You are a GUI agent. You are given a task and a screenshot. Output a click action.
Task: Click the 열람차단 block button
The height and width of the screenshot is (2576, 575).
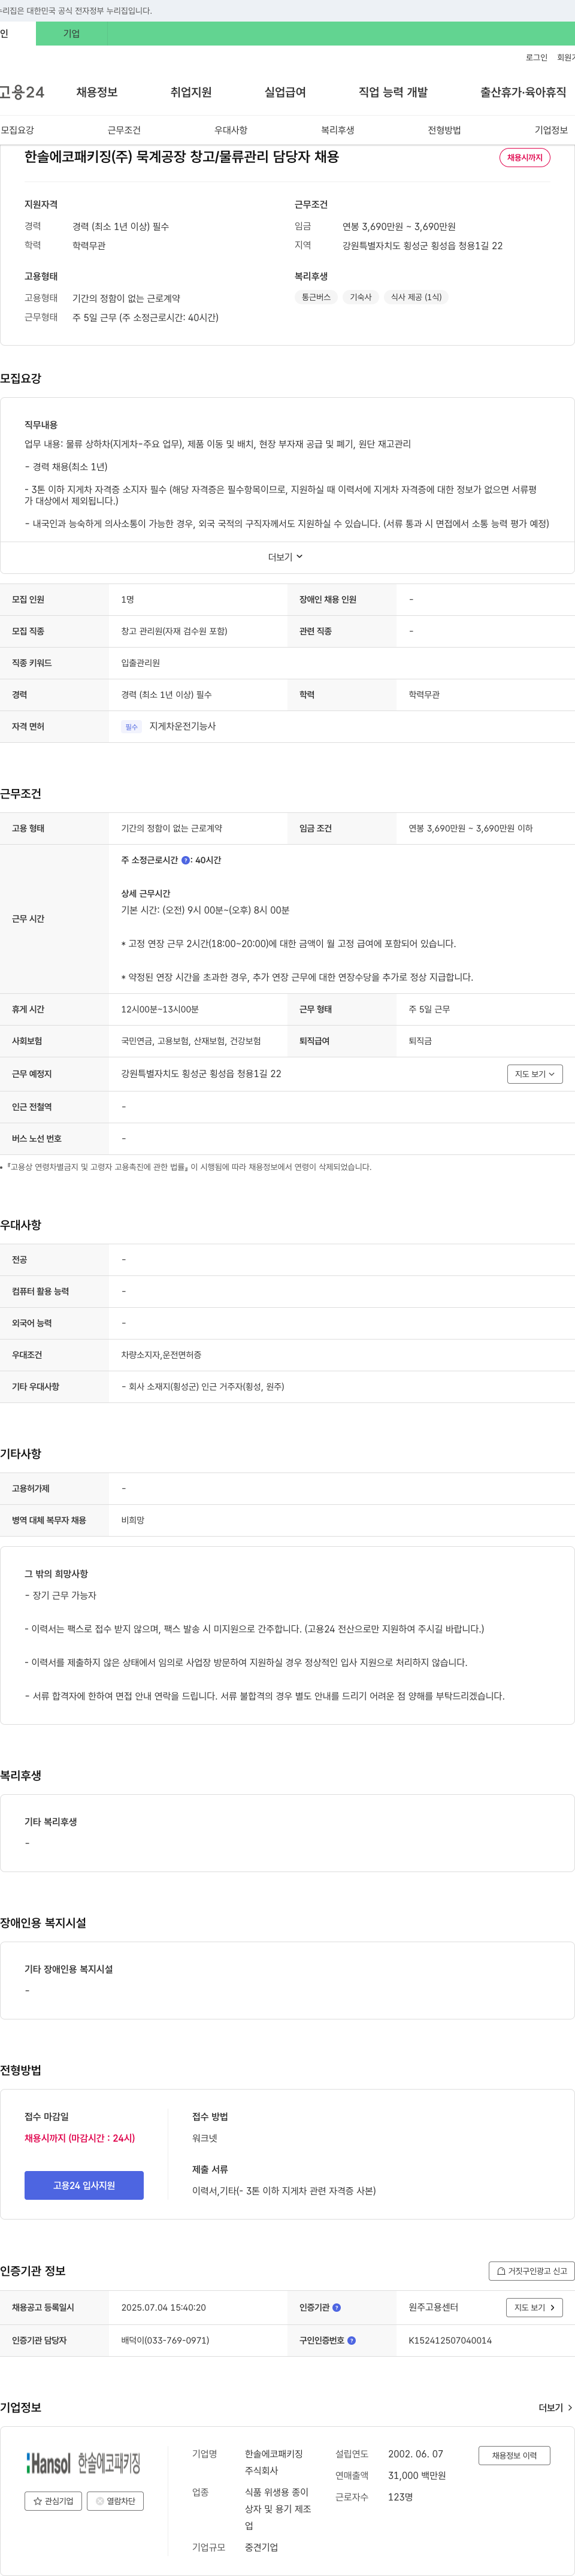click(x=116, y=2501)
